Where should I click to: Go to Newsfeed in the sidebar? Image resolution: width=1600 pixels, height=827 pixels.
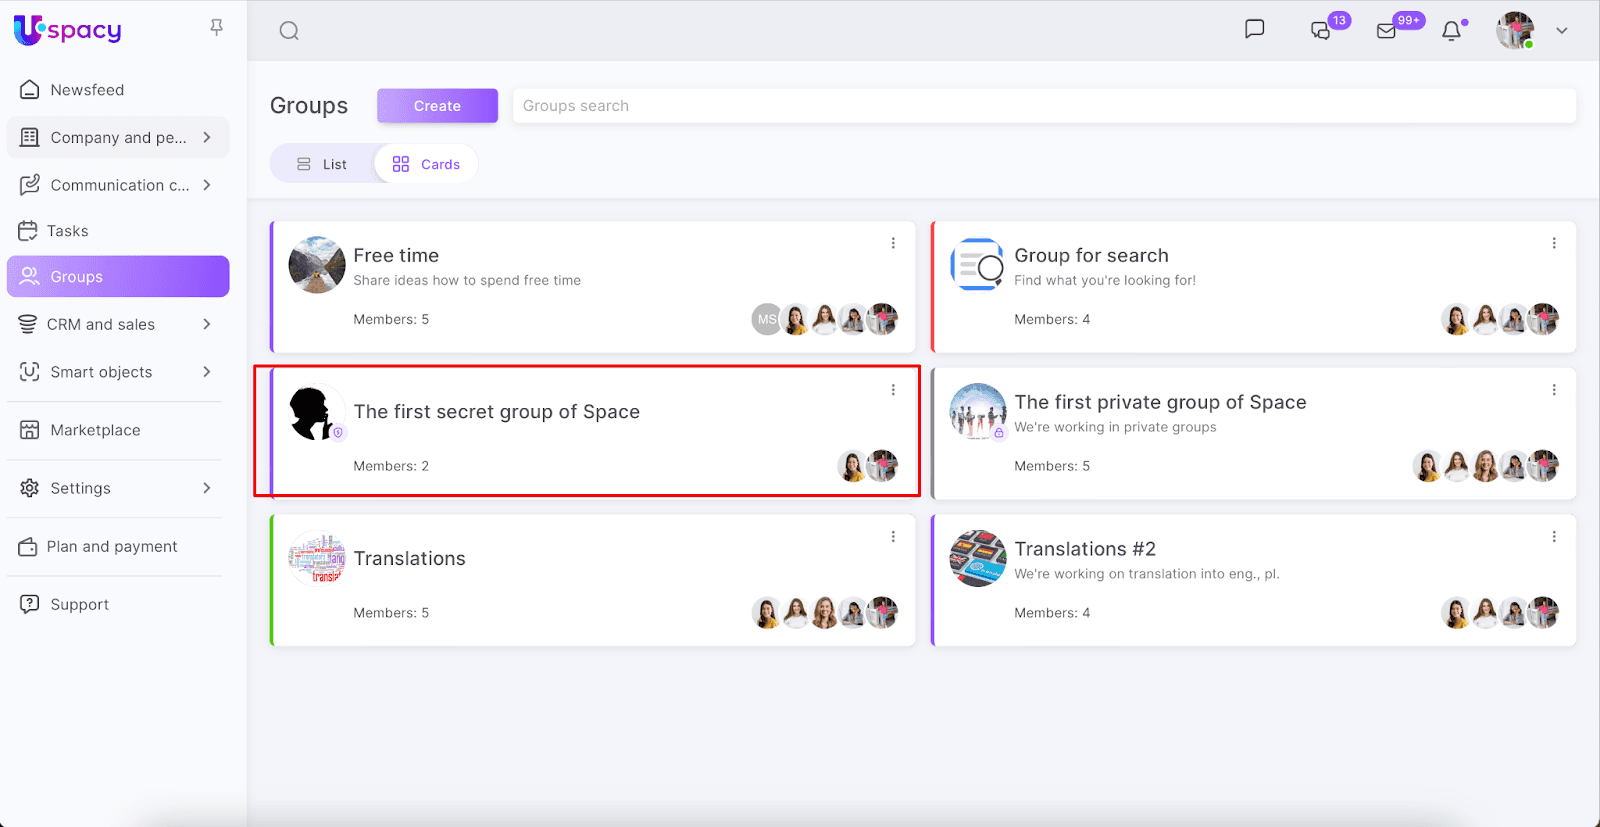click(x=87, y=90)
